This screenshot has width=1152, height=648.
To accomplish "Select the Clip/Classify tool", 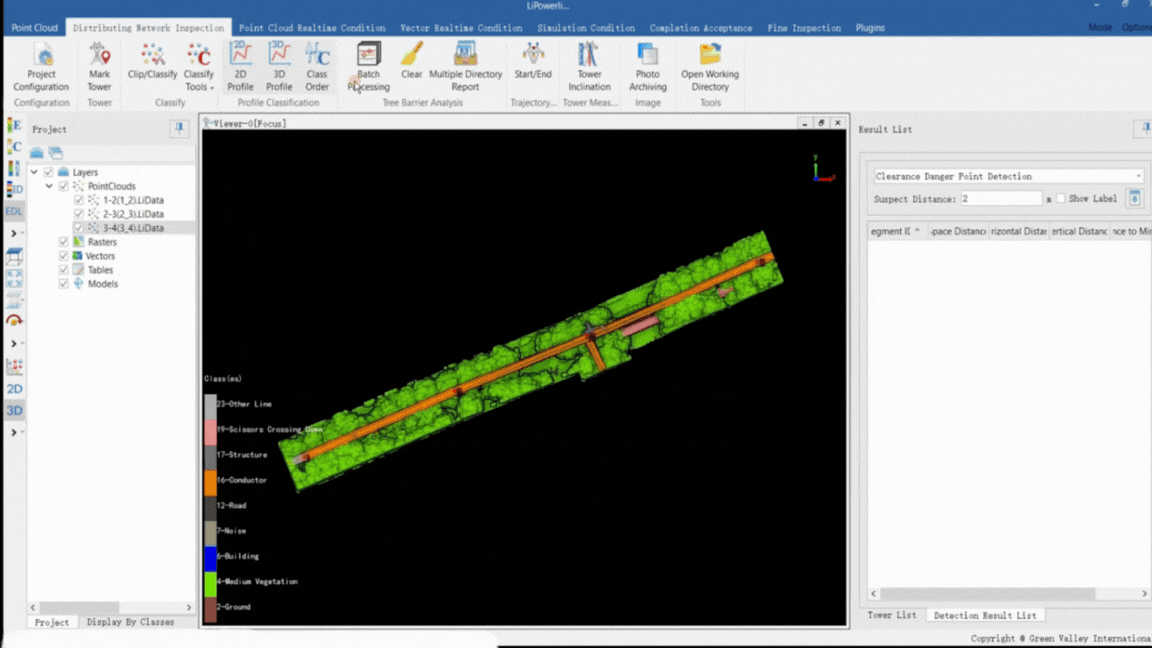I will (x=152, y=66).
